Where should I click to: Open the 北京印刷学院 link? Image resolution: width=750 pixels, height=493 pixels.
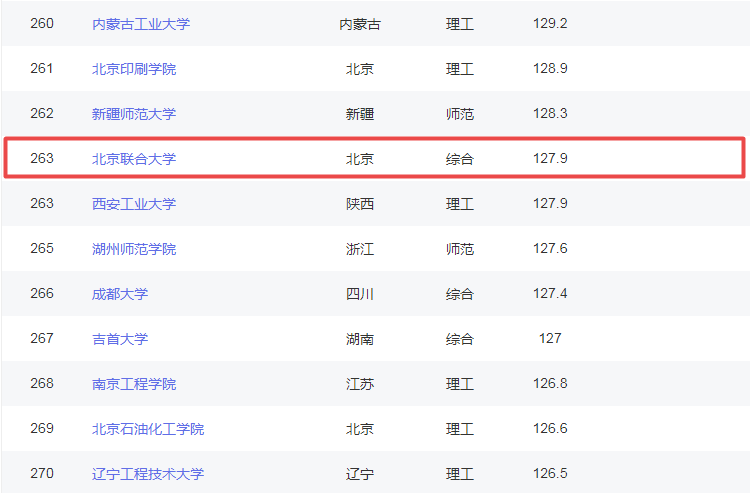[x=134, y=69]
